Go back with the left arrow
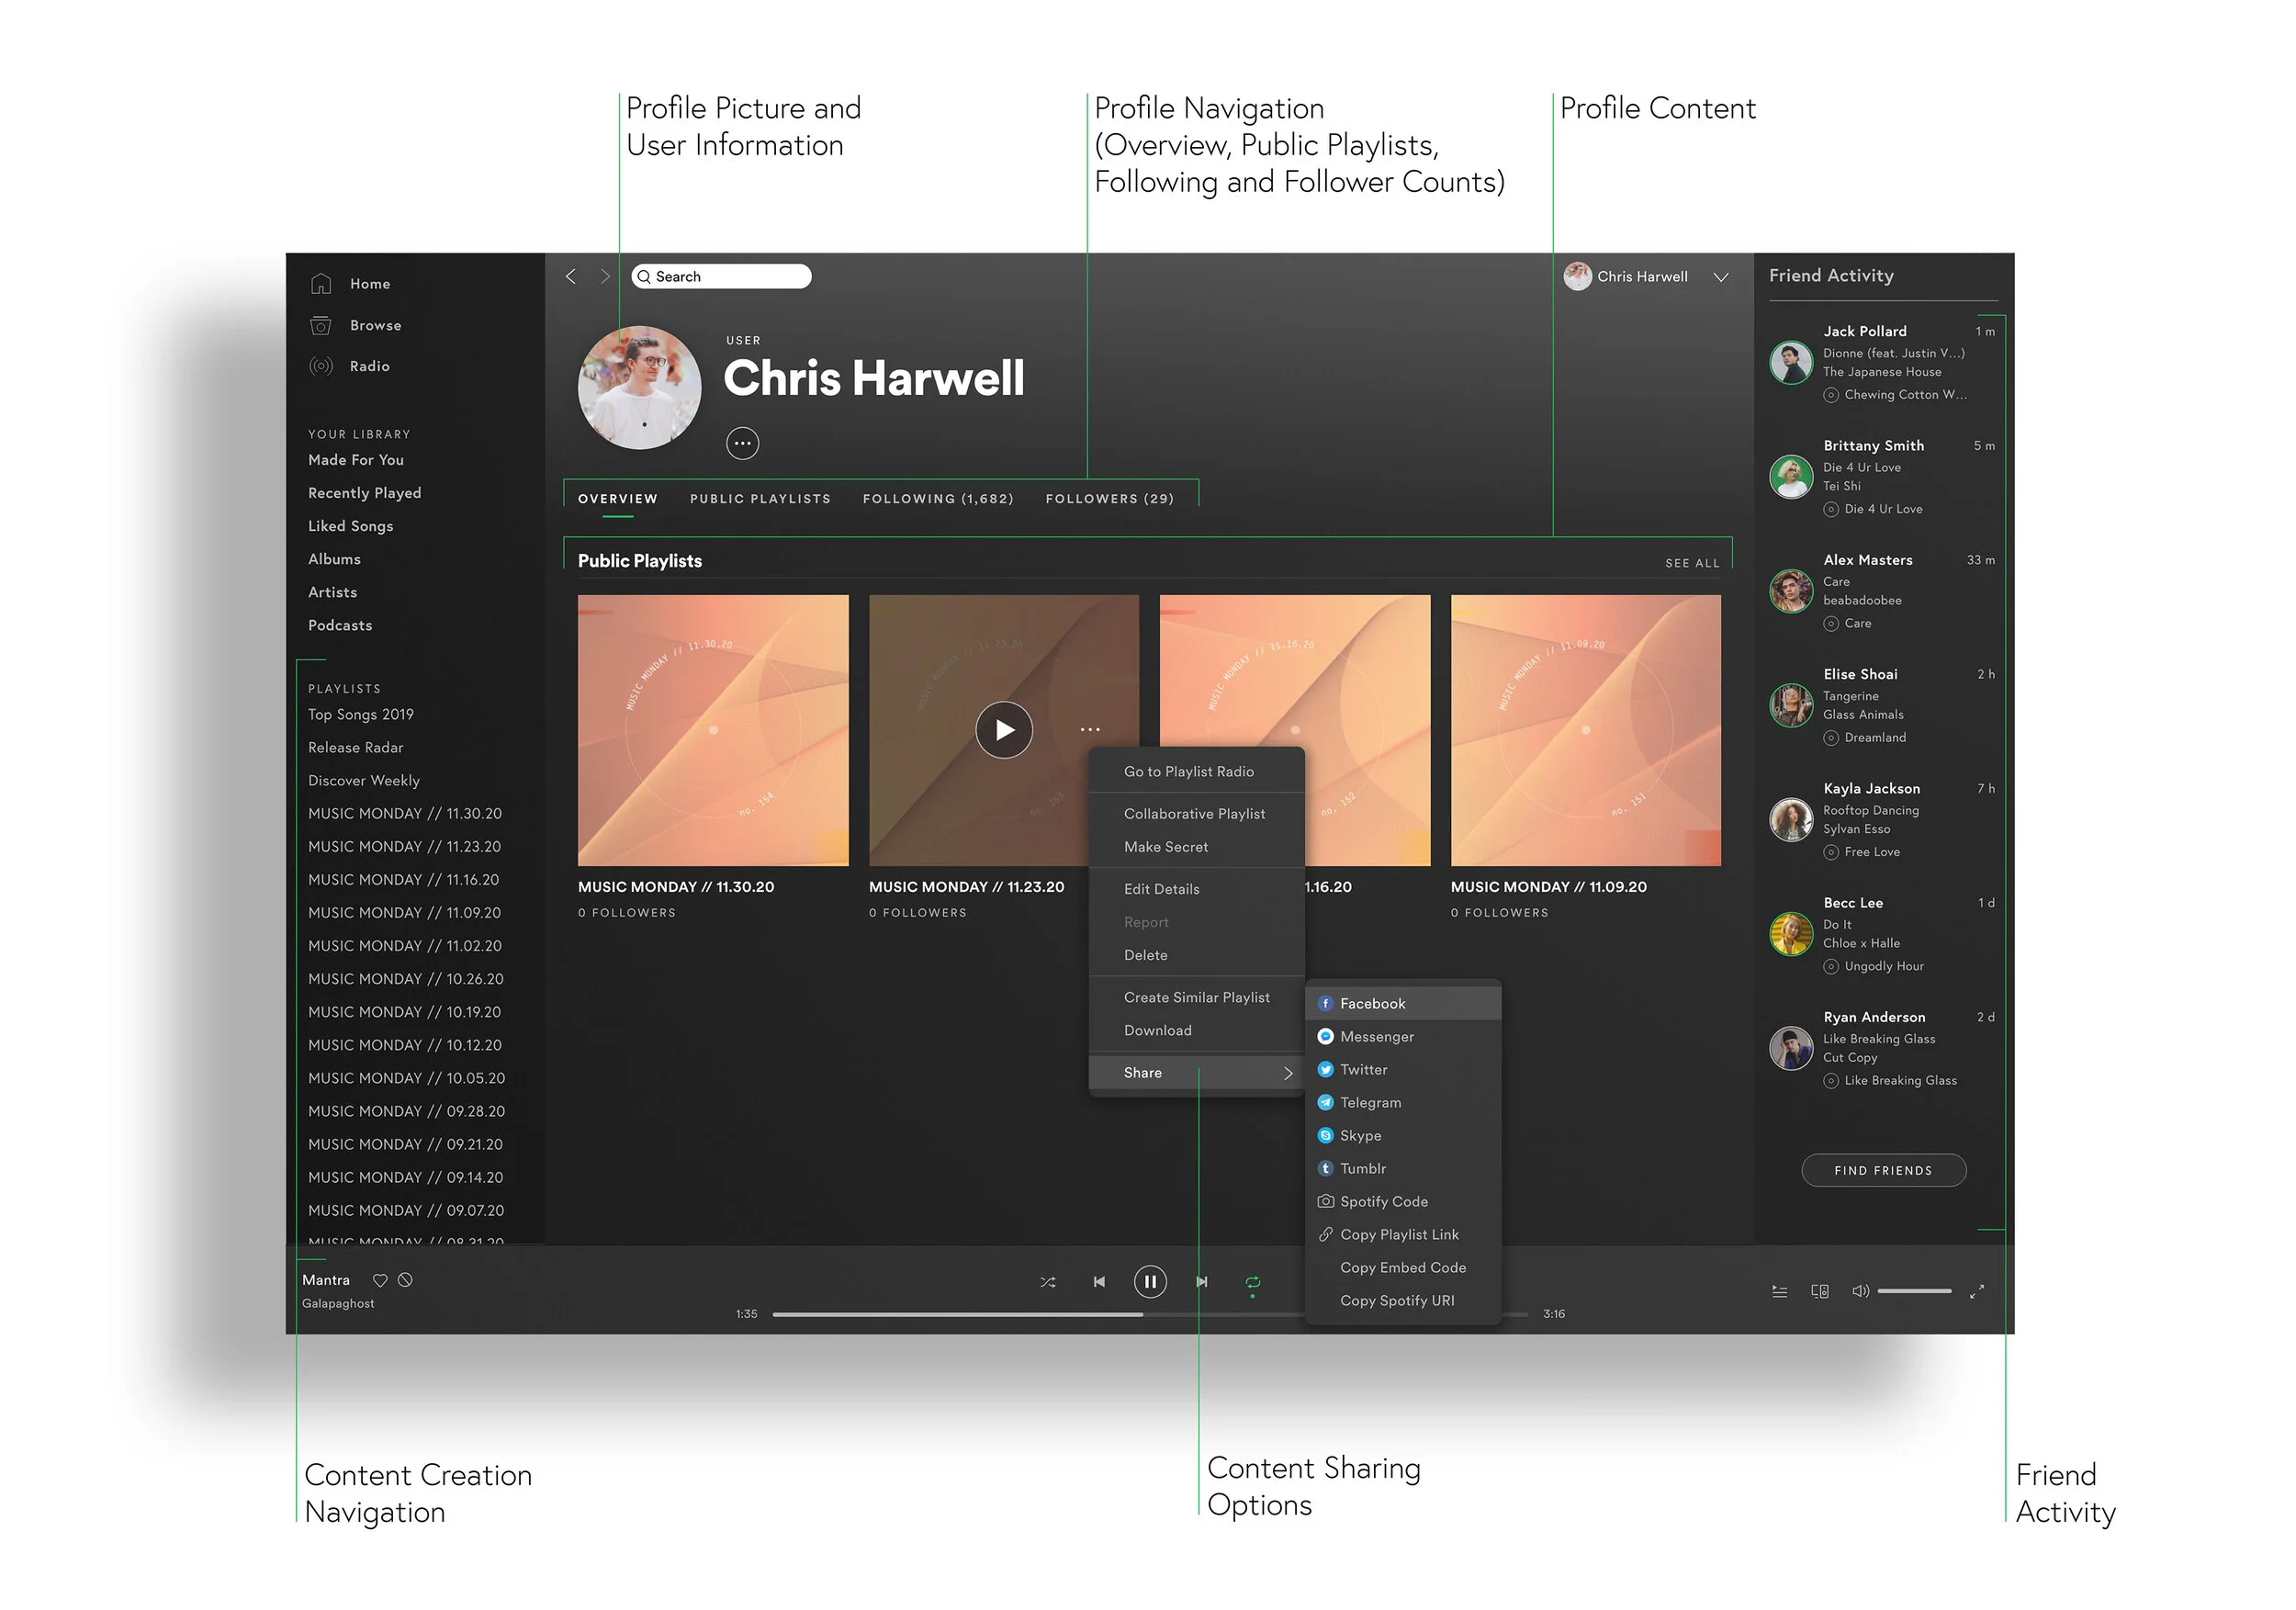 pyautogui.click(x=571, y=276)
